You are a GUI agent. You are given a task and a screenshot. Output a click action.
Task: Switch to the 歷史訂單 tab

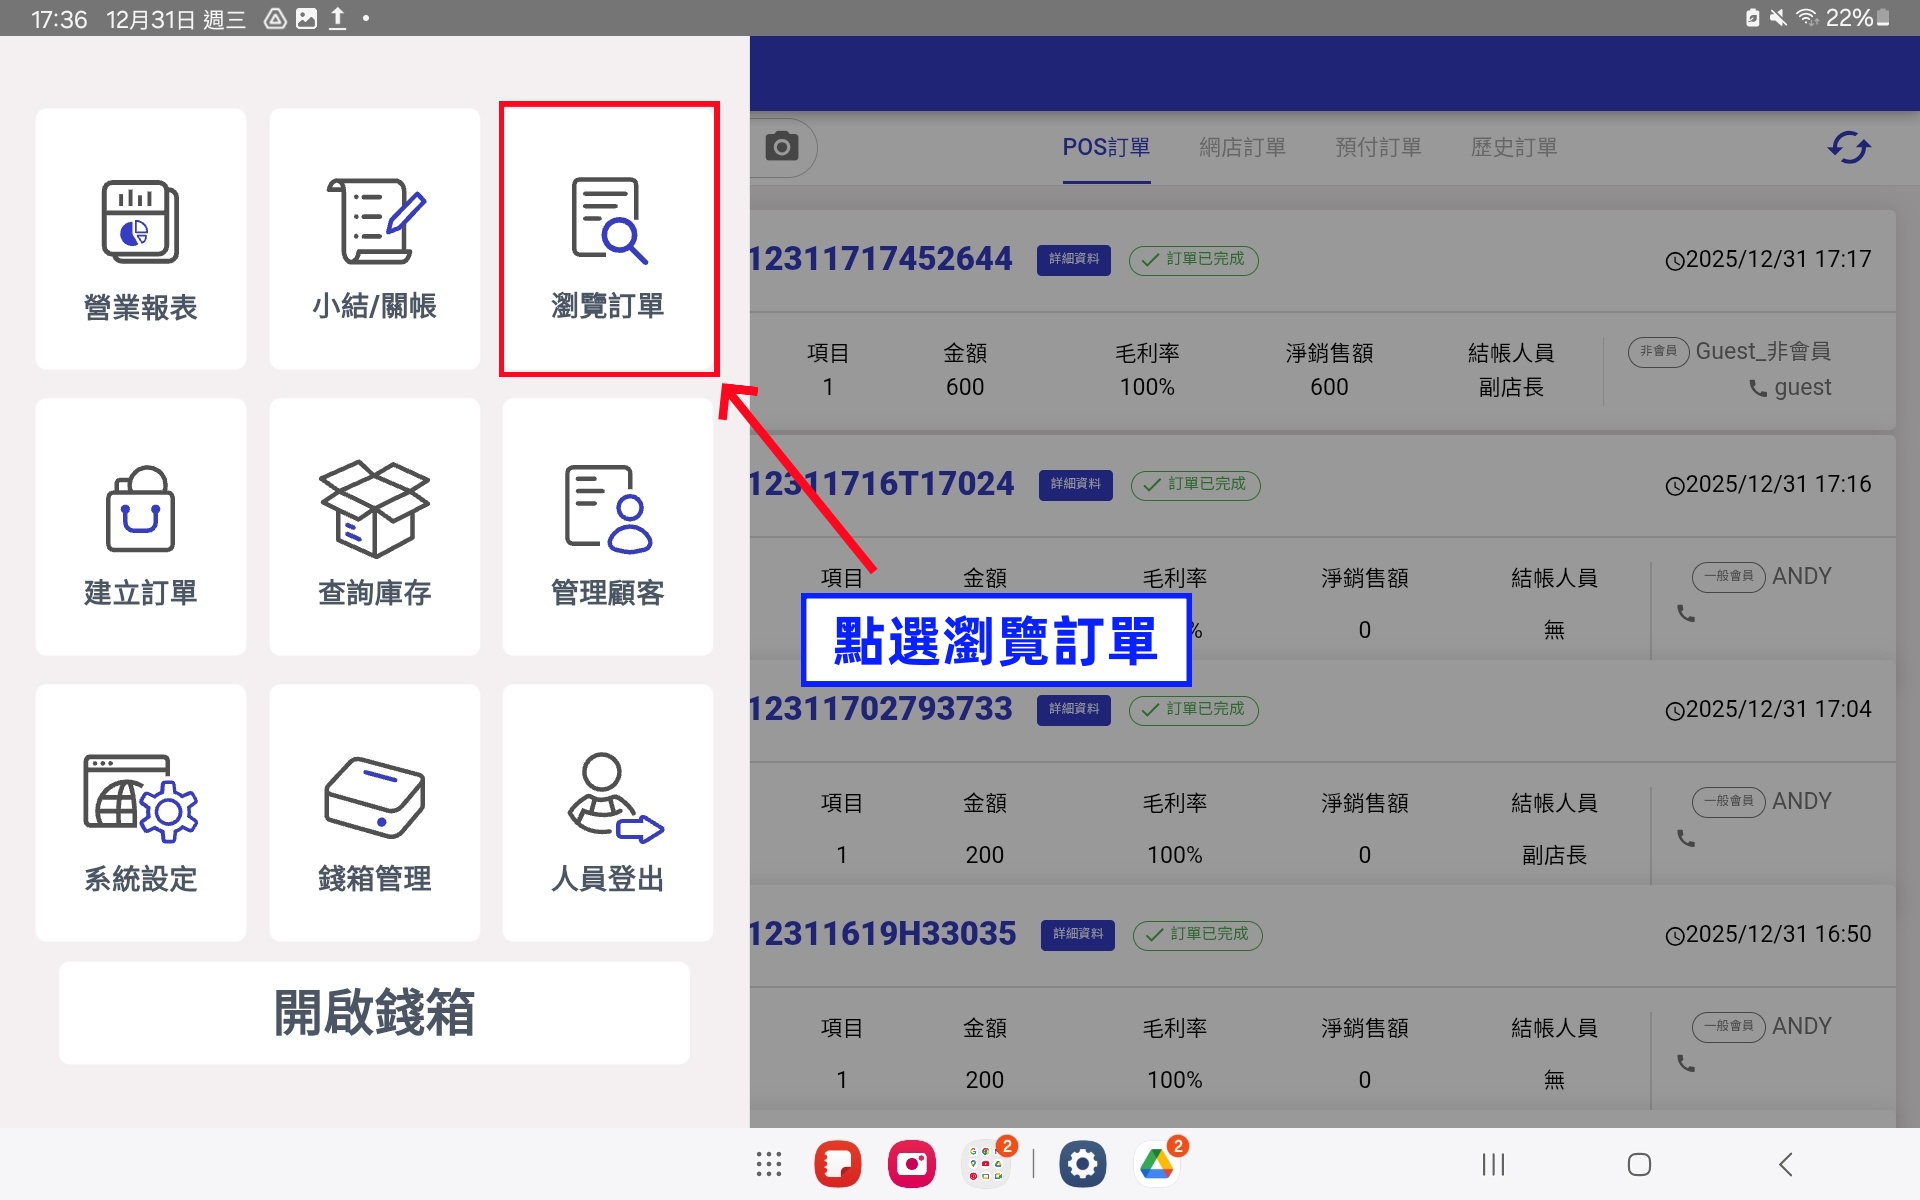(1514, 148)
